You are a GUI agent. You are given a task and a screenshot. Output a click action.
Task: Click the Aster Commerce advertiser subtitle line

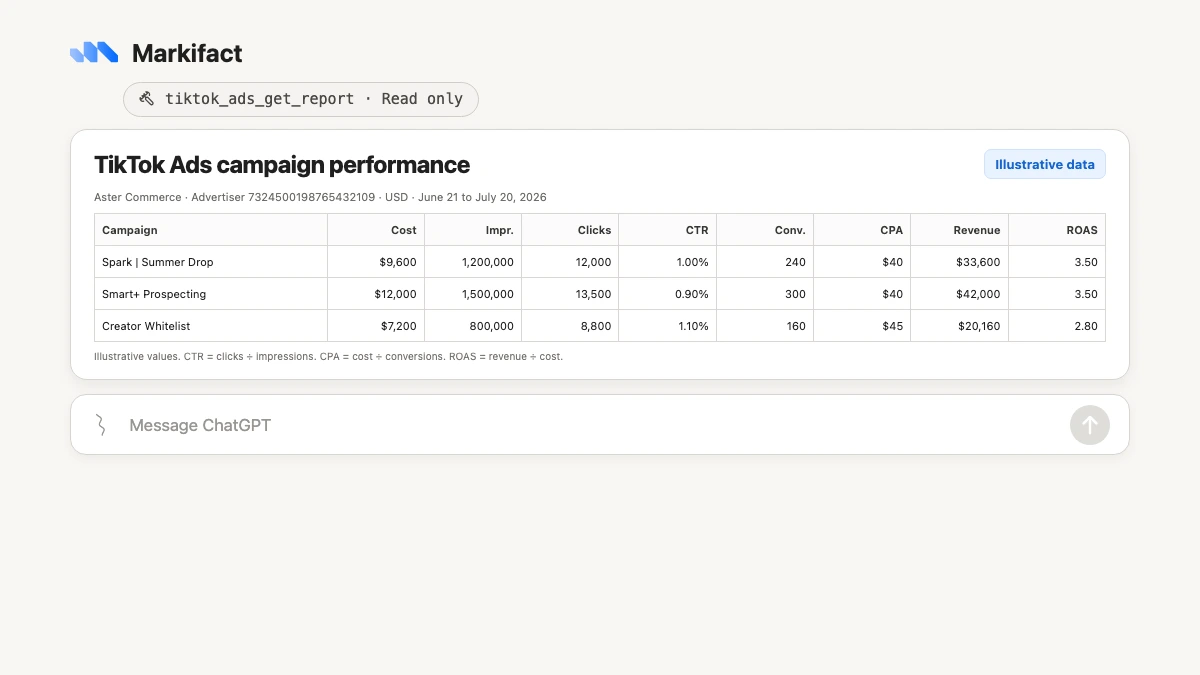(320, 197)
